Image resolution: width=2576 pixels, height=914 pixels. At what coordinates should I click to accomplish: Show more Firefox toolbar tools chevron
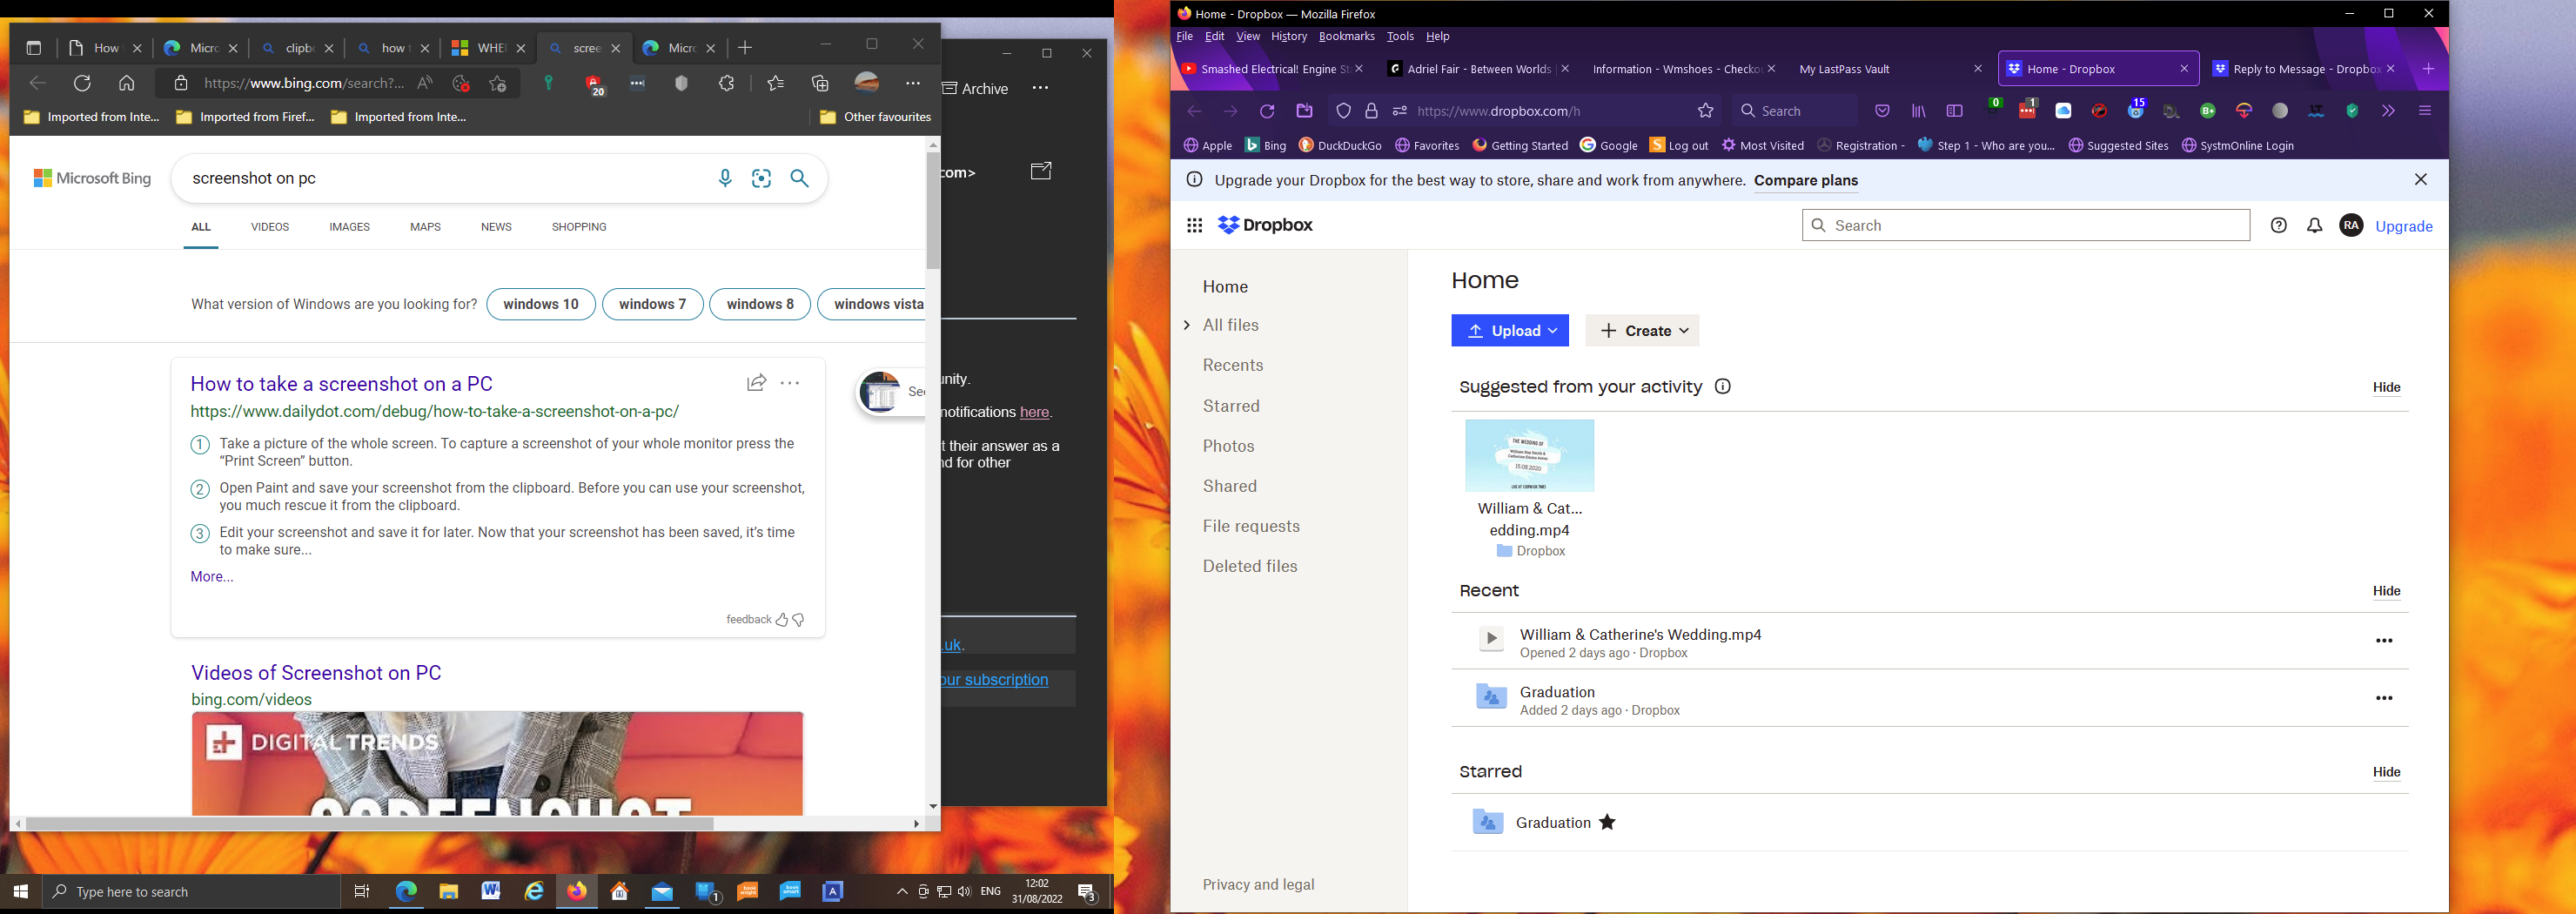coord(2389,111)
